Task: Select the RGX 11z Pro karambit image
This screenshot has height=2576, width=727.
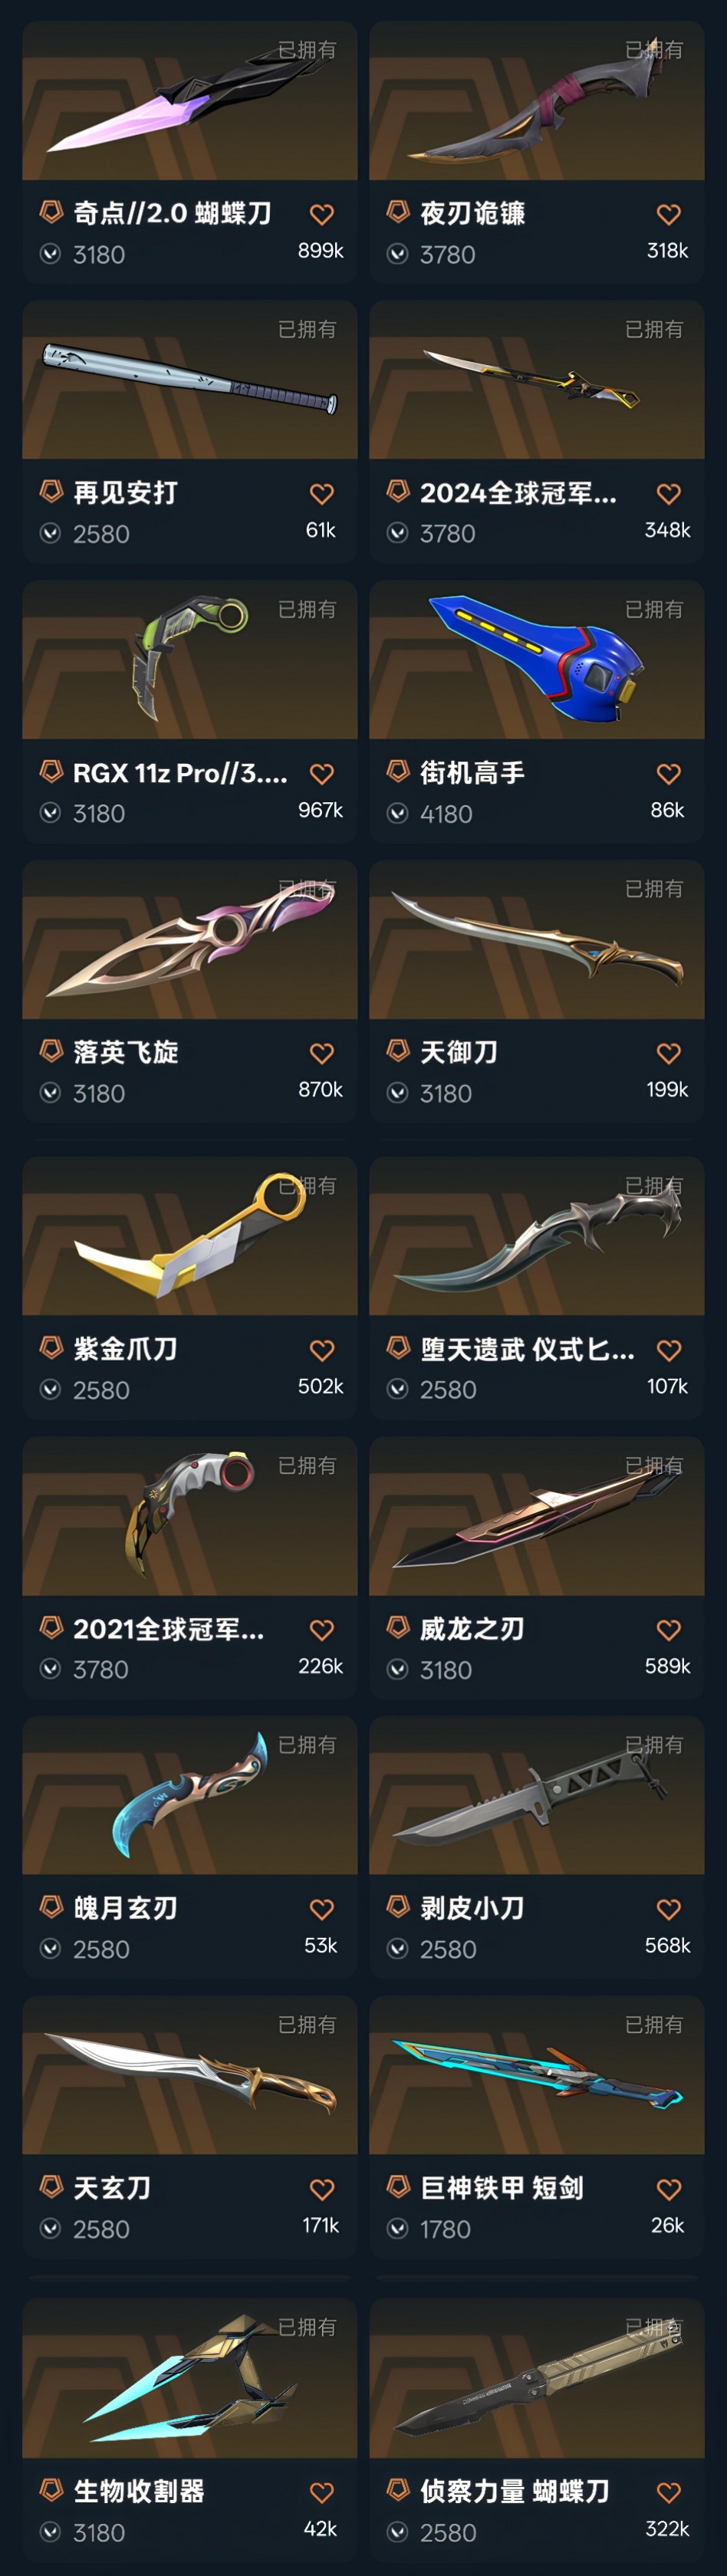Action: tap(190, 660)
